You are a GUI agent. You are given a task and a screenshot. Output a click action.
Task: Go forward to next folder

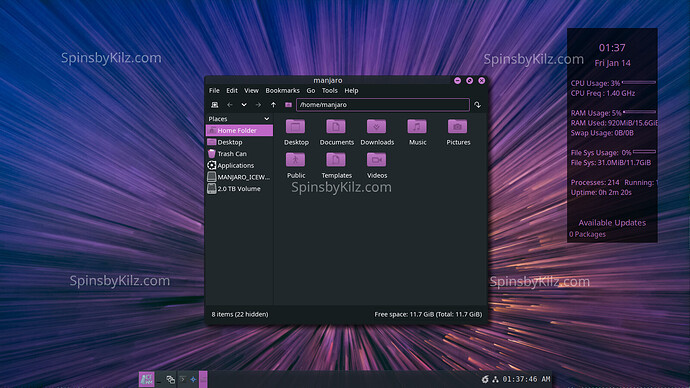[x=258, y=105]
